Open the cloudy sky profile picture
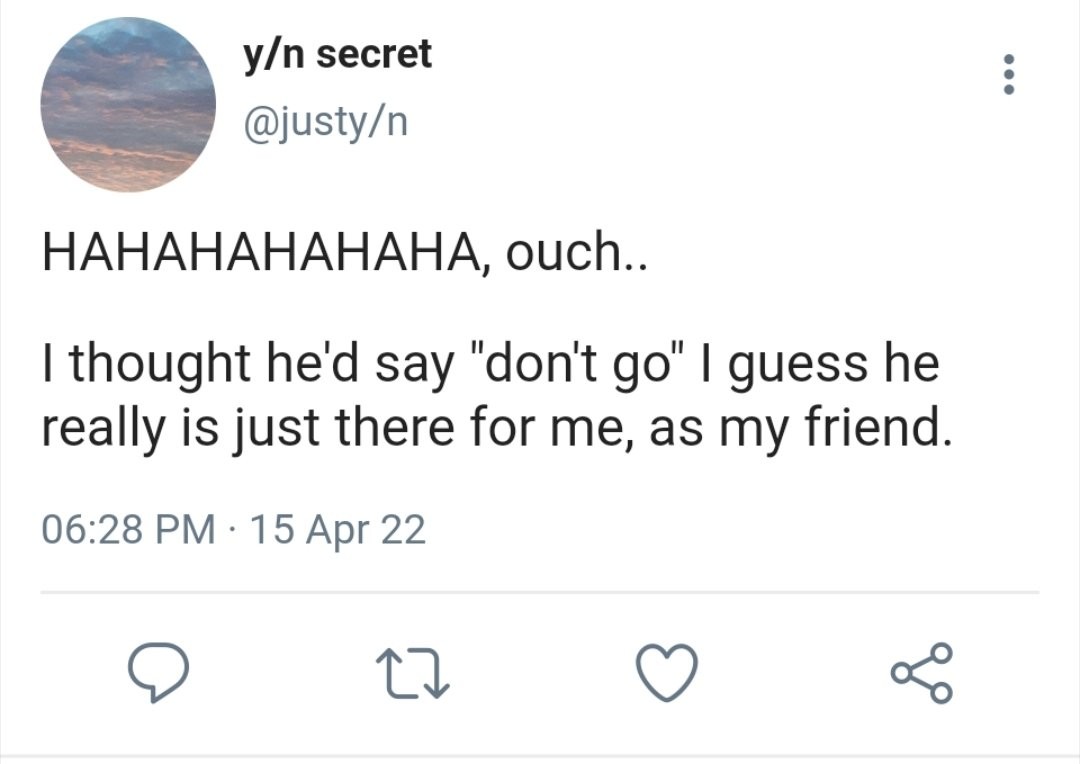 [x=128, y=105]
